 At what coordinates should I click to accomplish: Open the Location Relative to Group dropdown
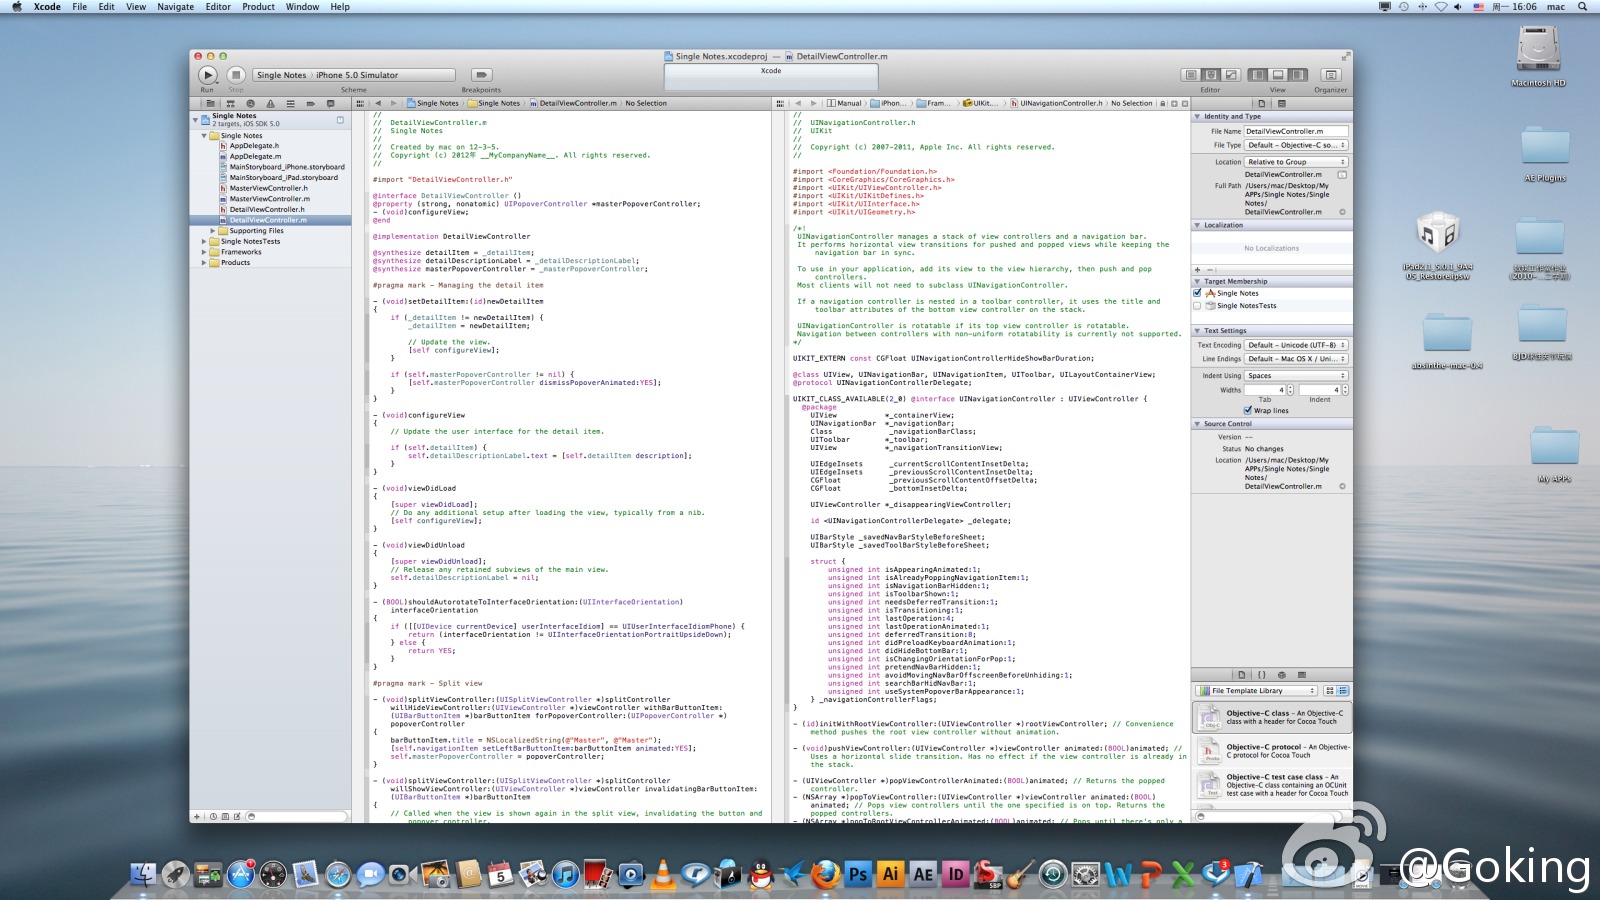1296,162
